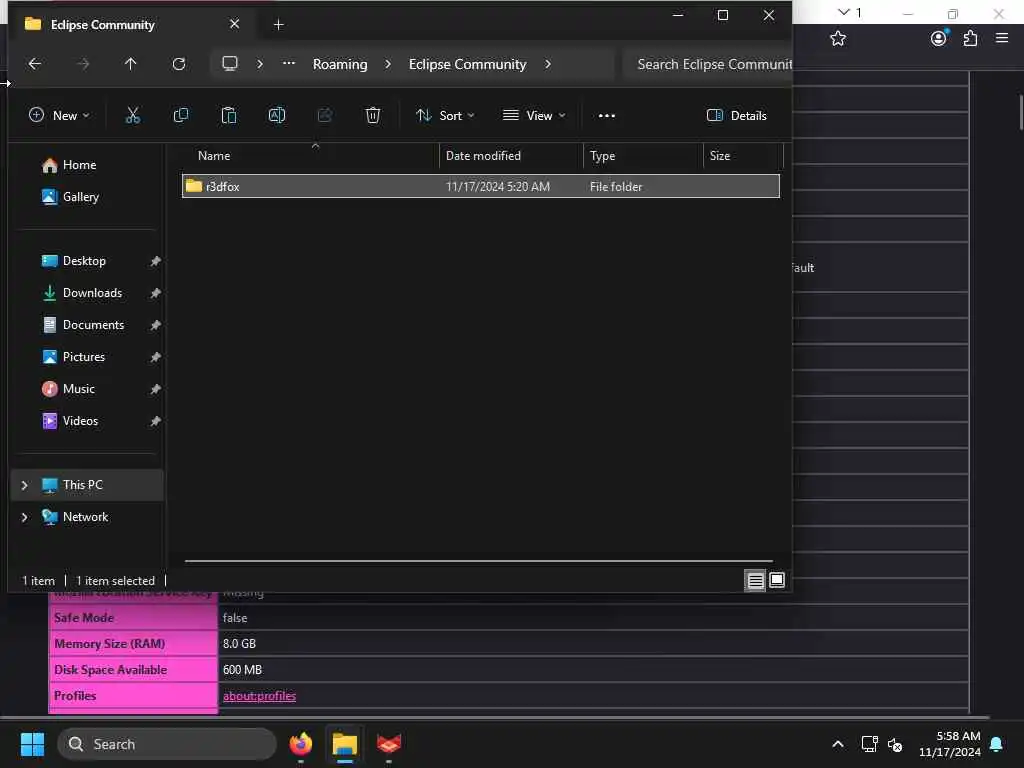The image size is (1024, 768).
Task: Go back with the left arrow
Action: (35, 64)
